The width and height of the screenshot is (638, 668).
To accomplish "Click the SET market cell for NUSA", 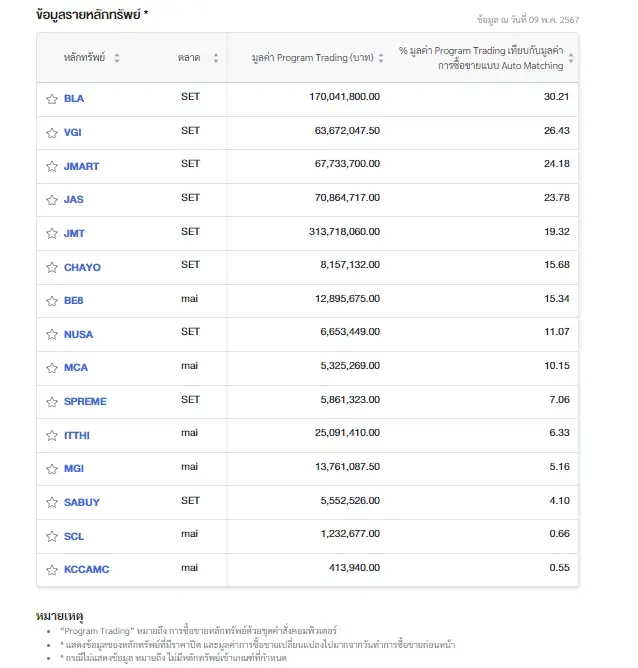I will [190, 331].
